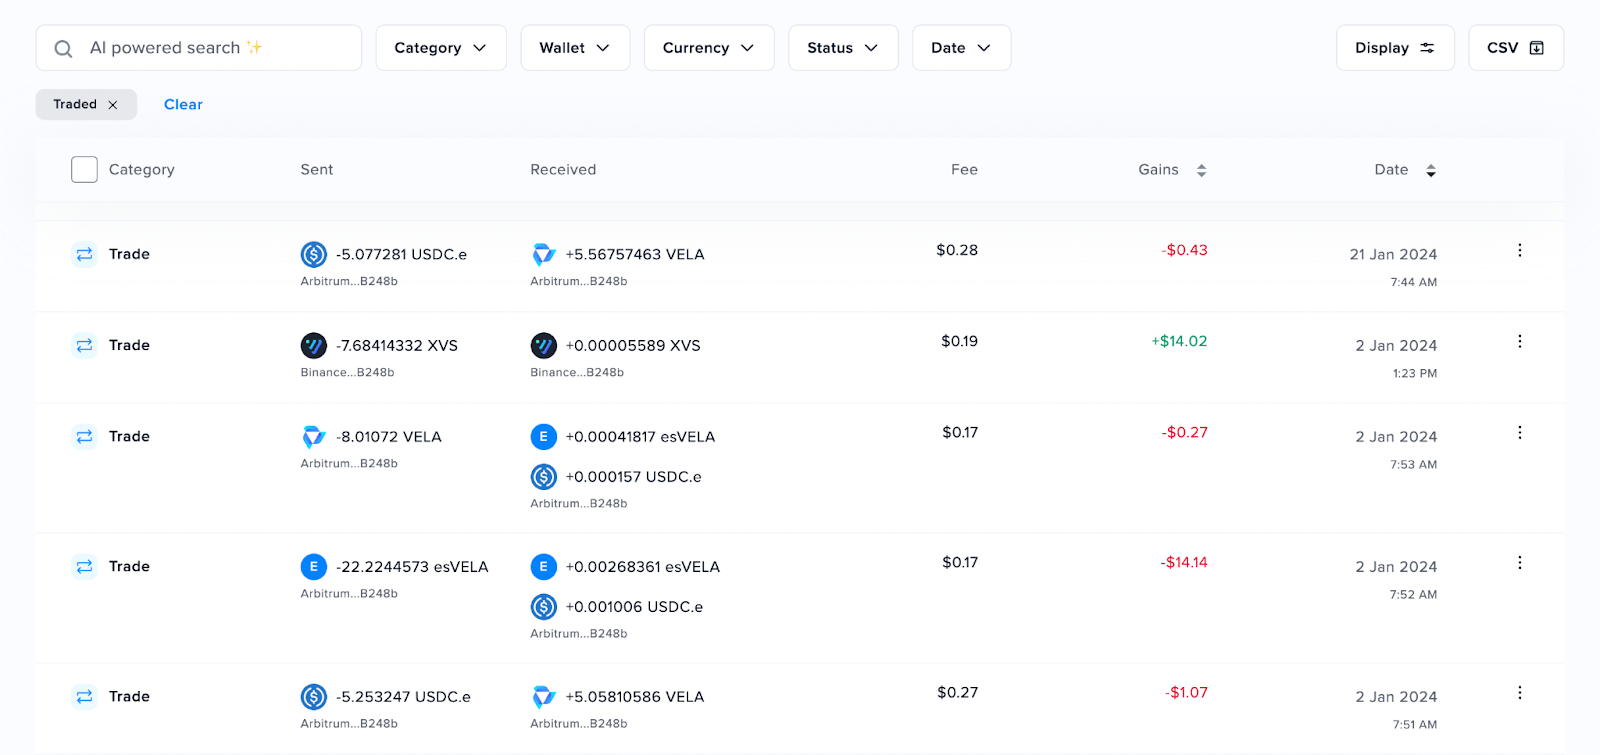1600x755 pixels.
Task: Open options menu for 21 Jan 2024 trade
Action: 1520,250
